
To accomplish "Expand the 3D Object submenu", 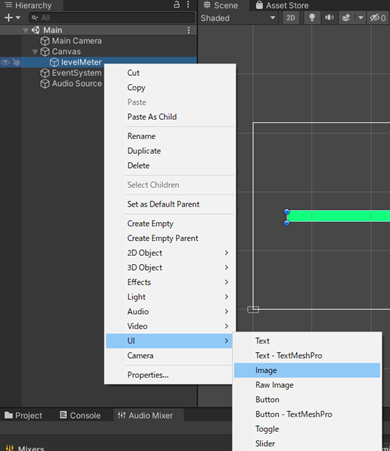I will pyautogui.click(x=170, y=267).
